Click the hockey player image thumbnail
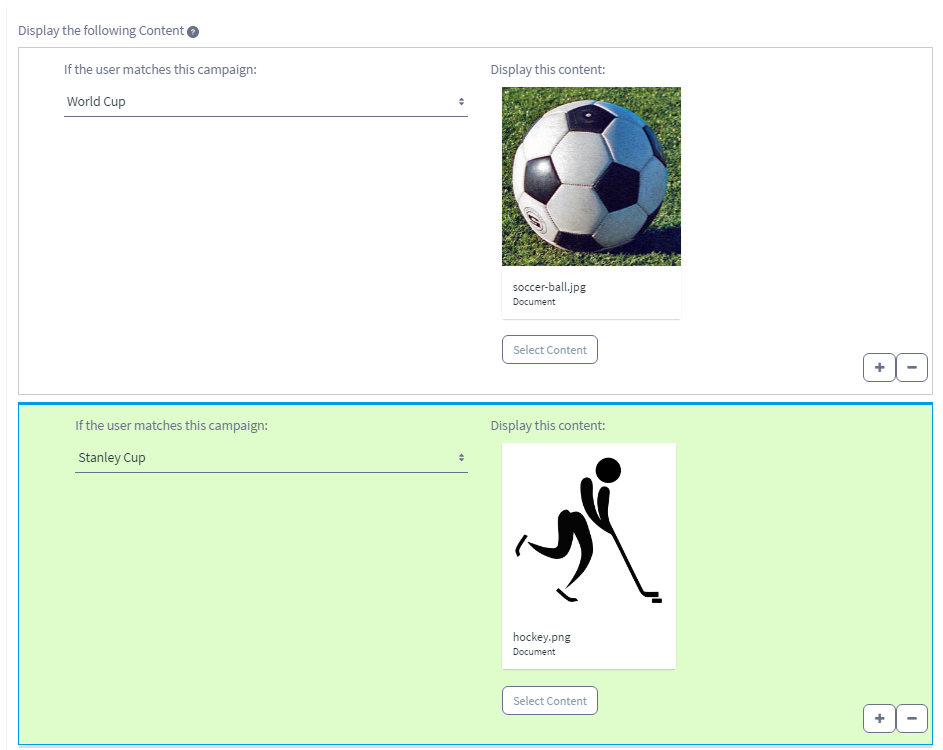This screenshot has width=943, height=750. click(x=589, y=530)
